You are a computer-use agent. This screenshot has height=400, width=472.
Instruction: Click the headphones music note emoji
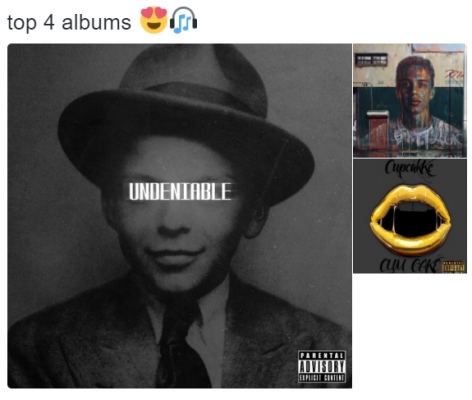point(184,20)
